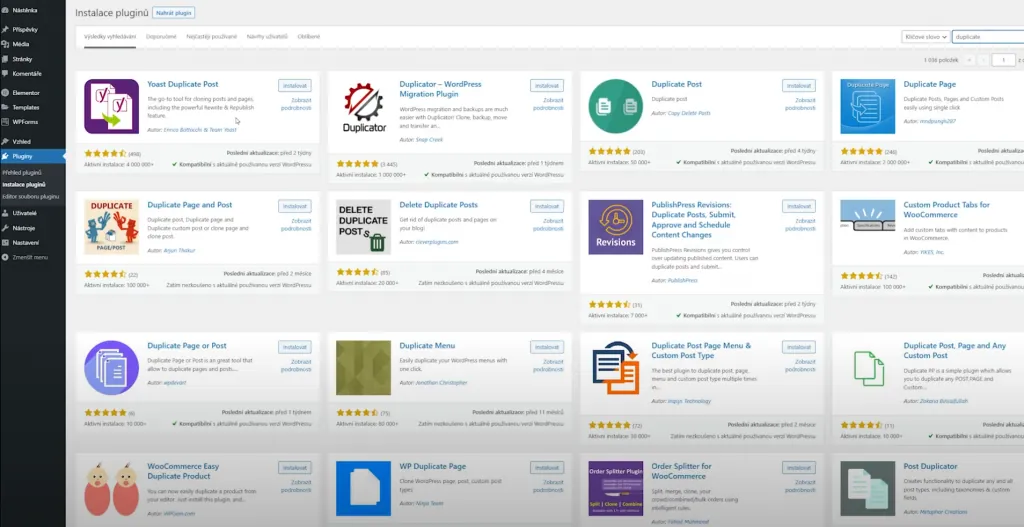Switch to the Nejčastěji používané tab

212,37
